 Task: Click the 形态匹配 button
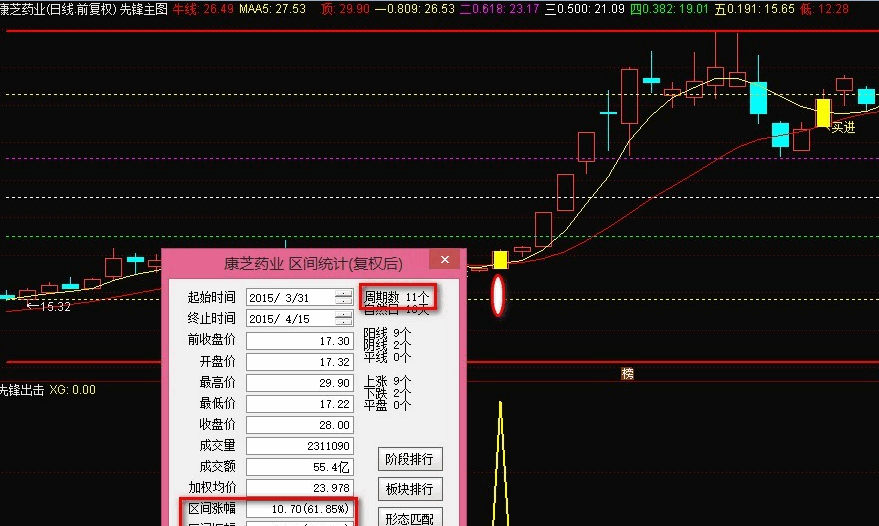click(x=410, y=518)
